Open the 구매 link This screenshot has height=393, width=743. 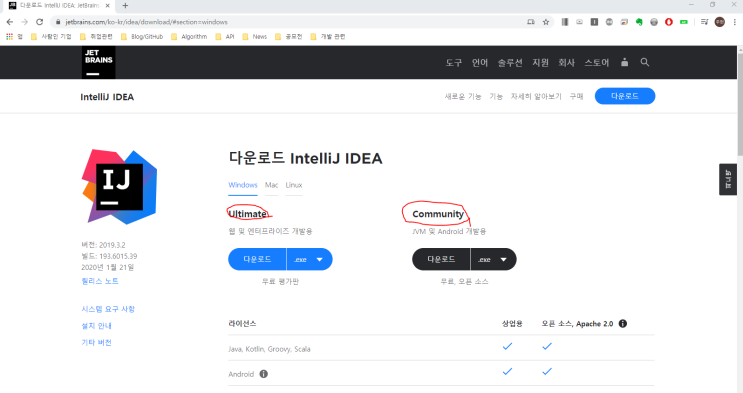(576, 96)
